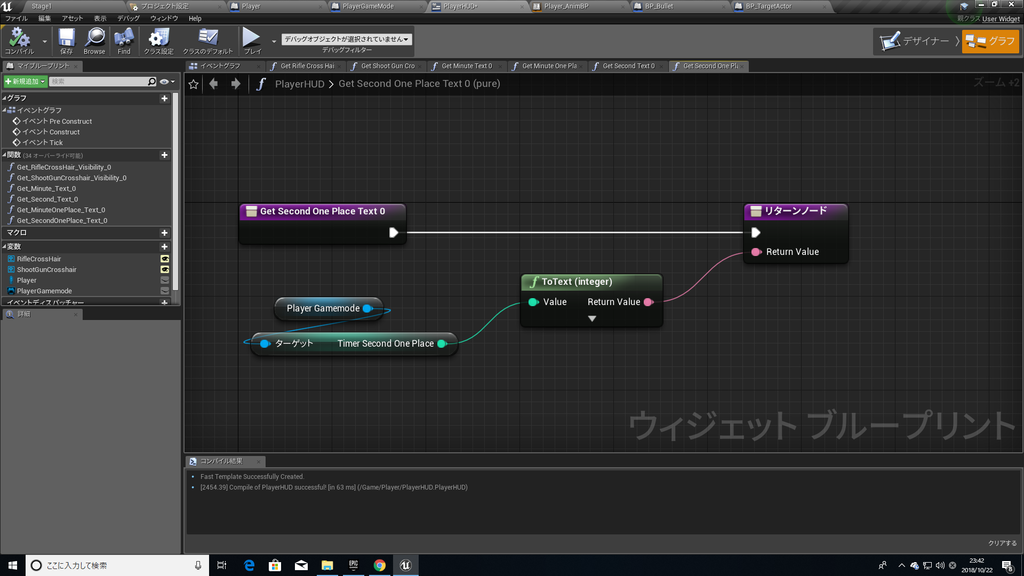Click the My Blueprint search field
This screenshot has height=576, width=1024.
point(103,82)
